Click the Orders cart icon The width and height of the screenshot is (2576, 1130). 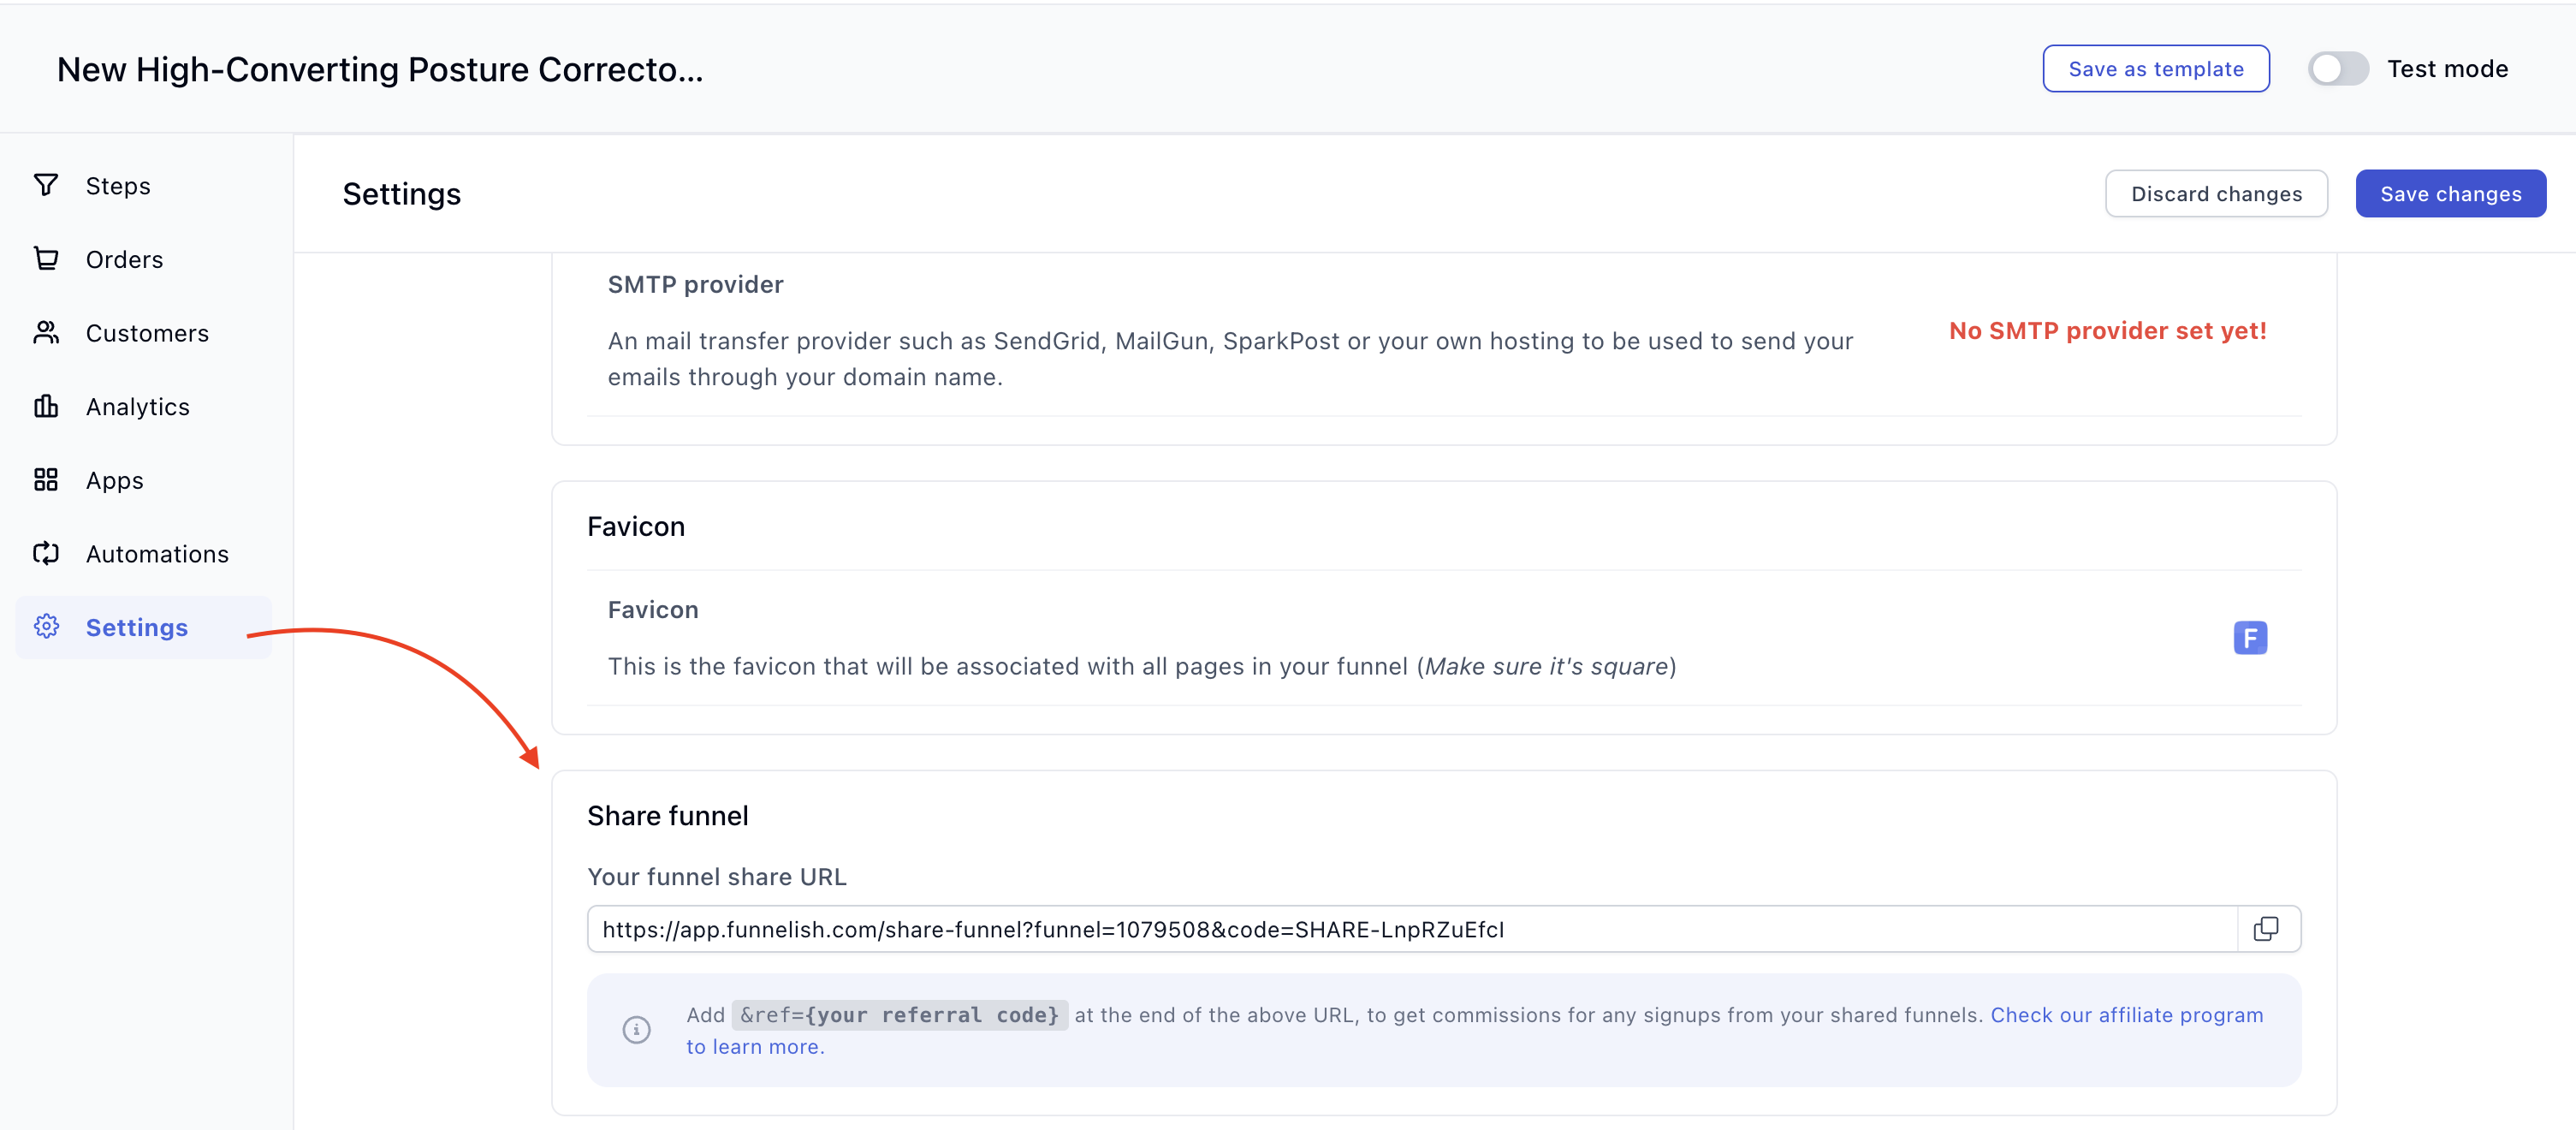(46, 259)
